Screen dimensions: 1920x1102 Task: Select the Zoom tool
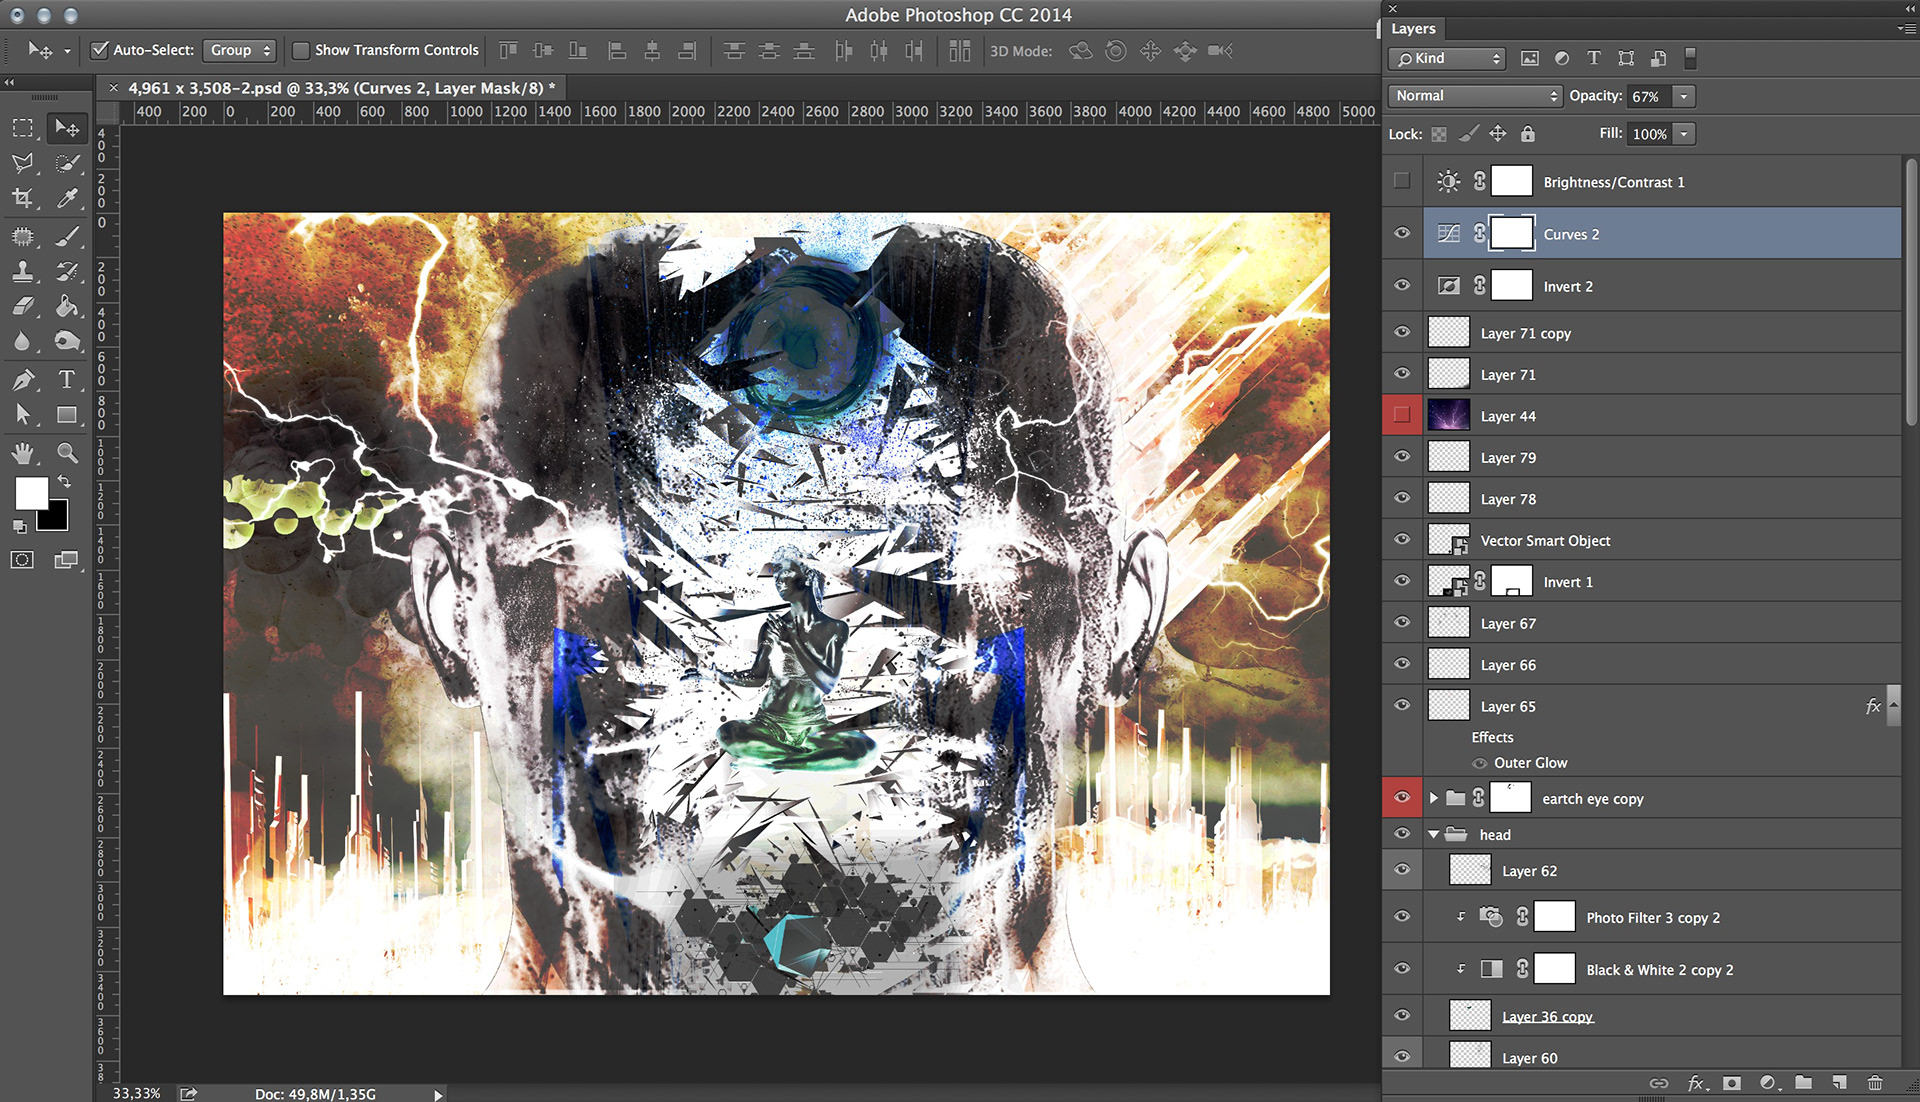pyautogui.click(x=67, y=453)
